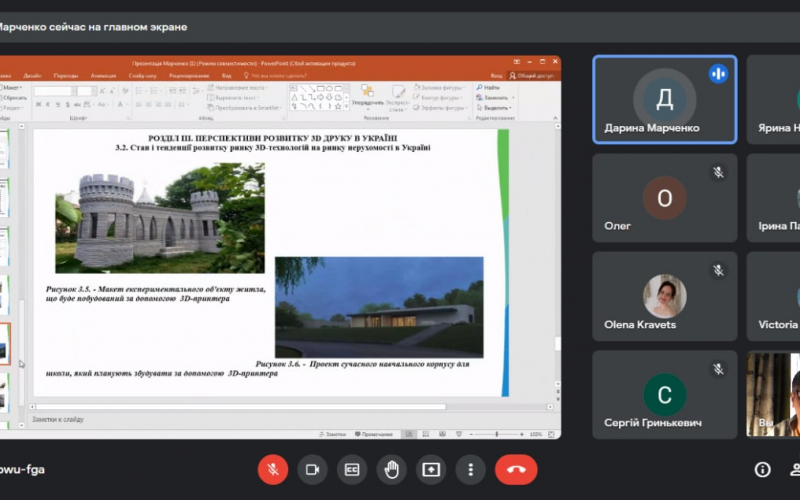The height and width of the screenshot is (500, 800).
Task: Click muted mic icon on Olena Kravets tile
Action: point(718,270)
